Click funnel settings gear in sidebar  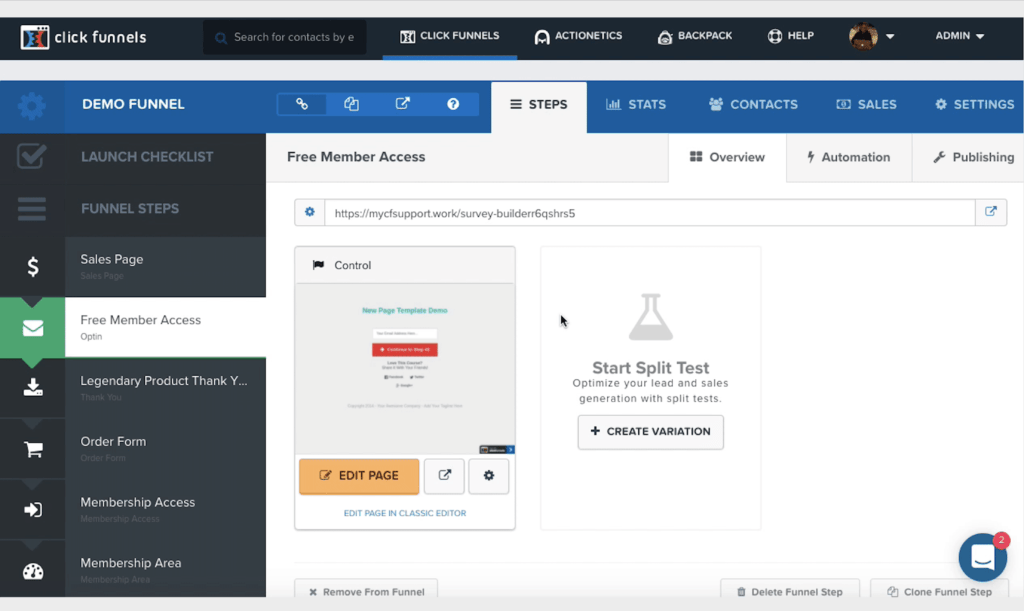tap(32, 106)
